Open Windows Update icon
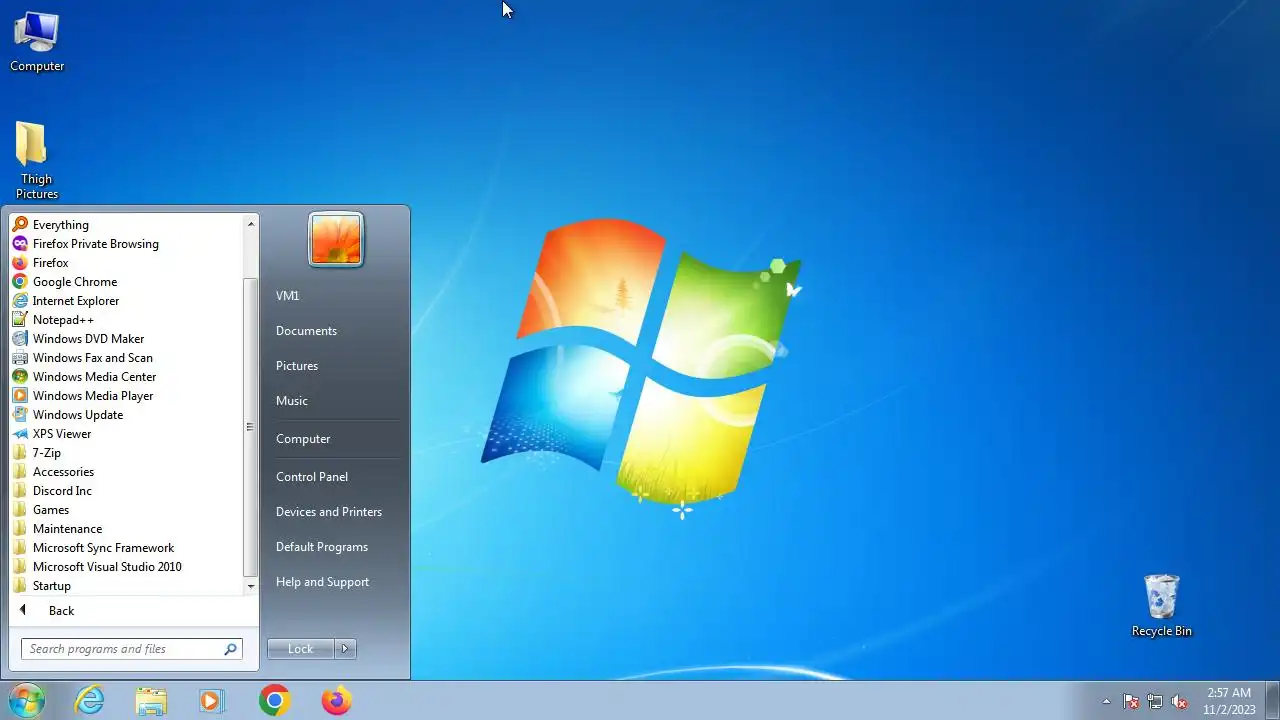 click(20, 415)
